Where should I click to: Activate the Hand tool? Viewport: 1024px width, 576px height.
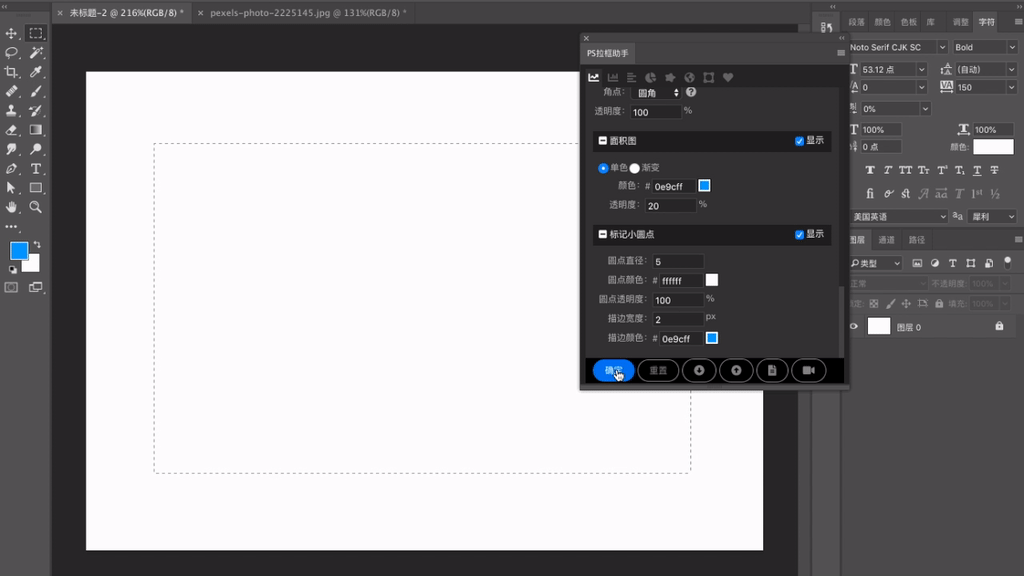pyautogui.click(x=12, y=207)
